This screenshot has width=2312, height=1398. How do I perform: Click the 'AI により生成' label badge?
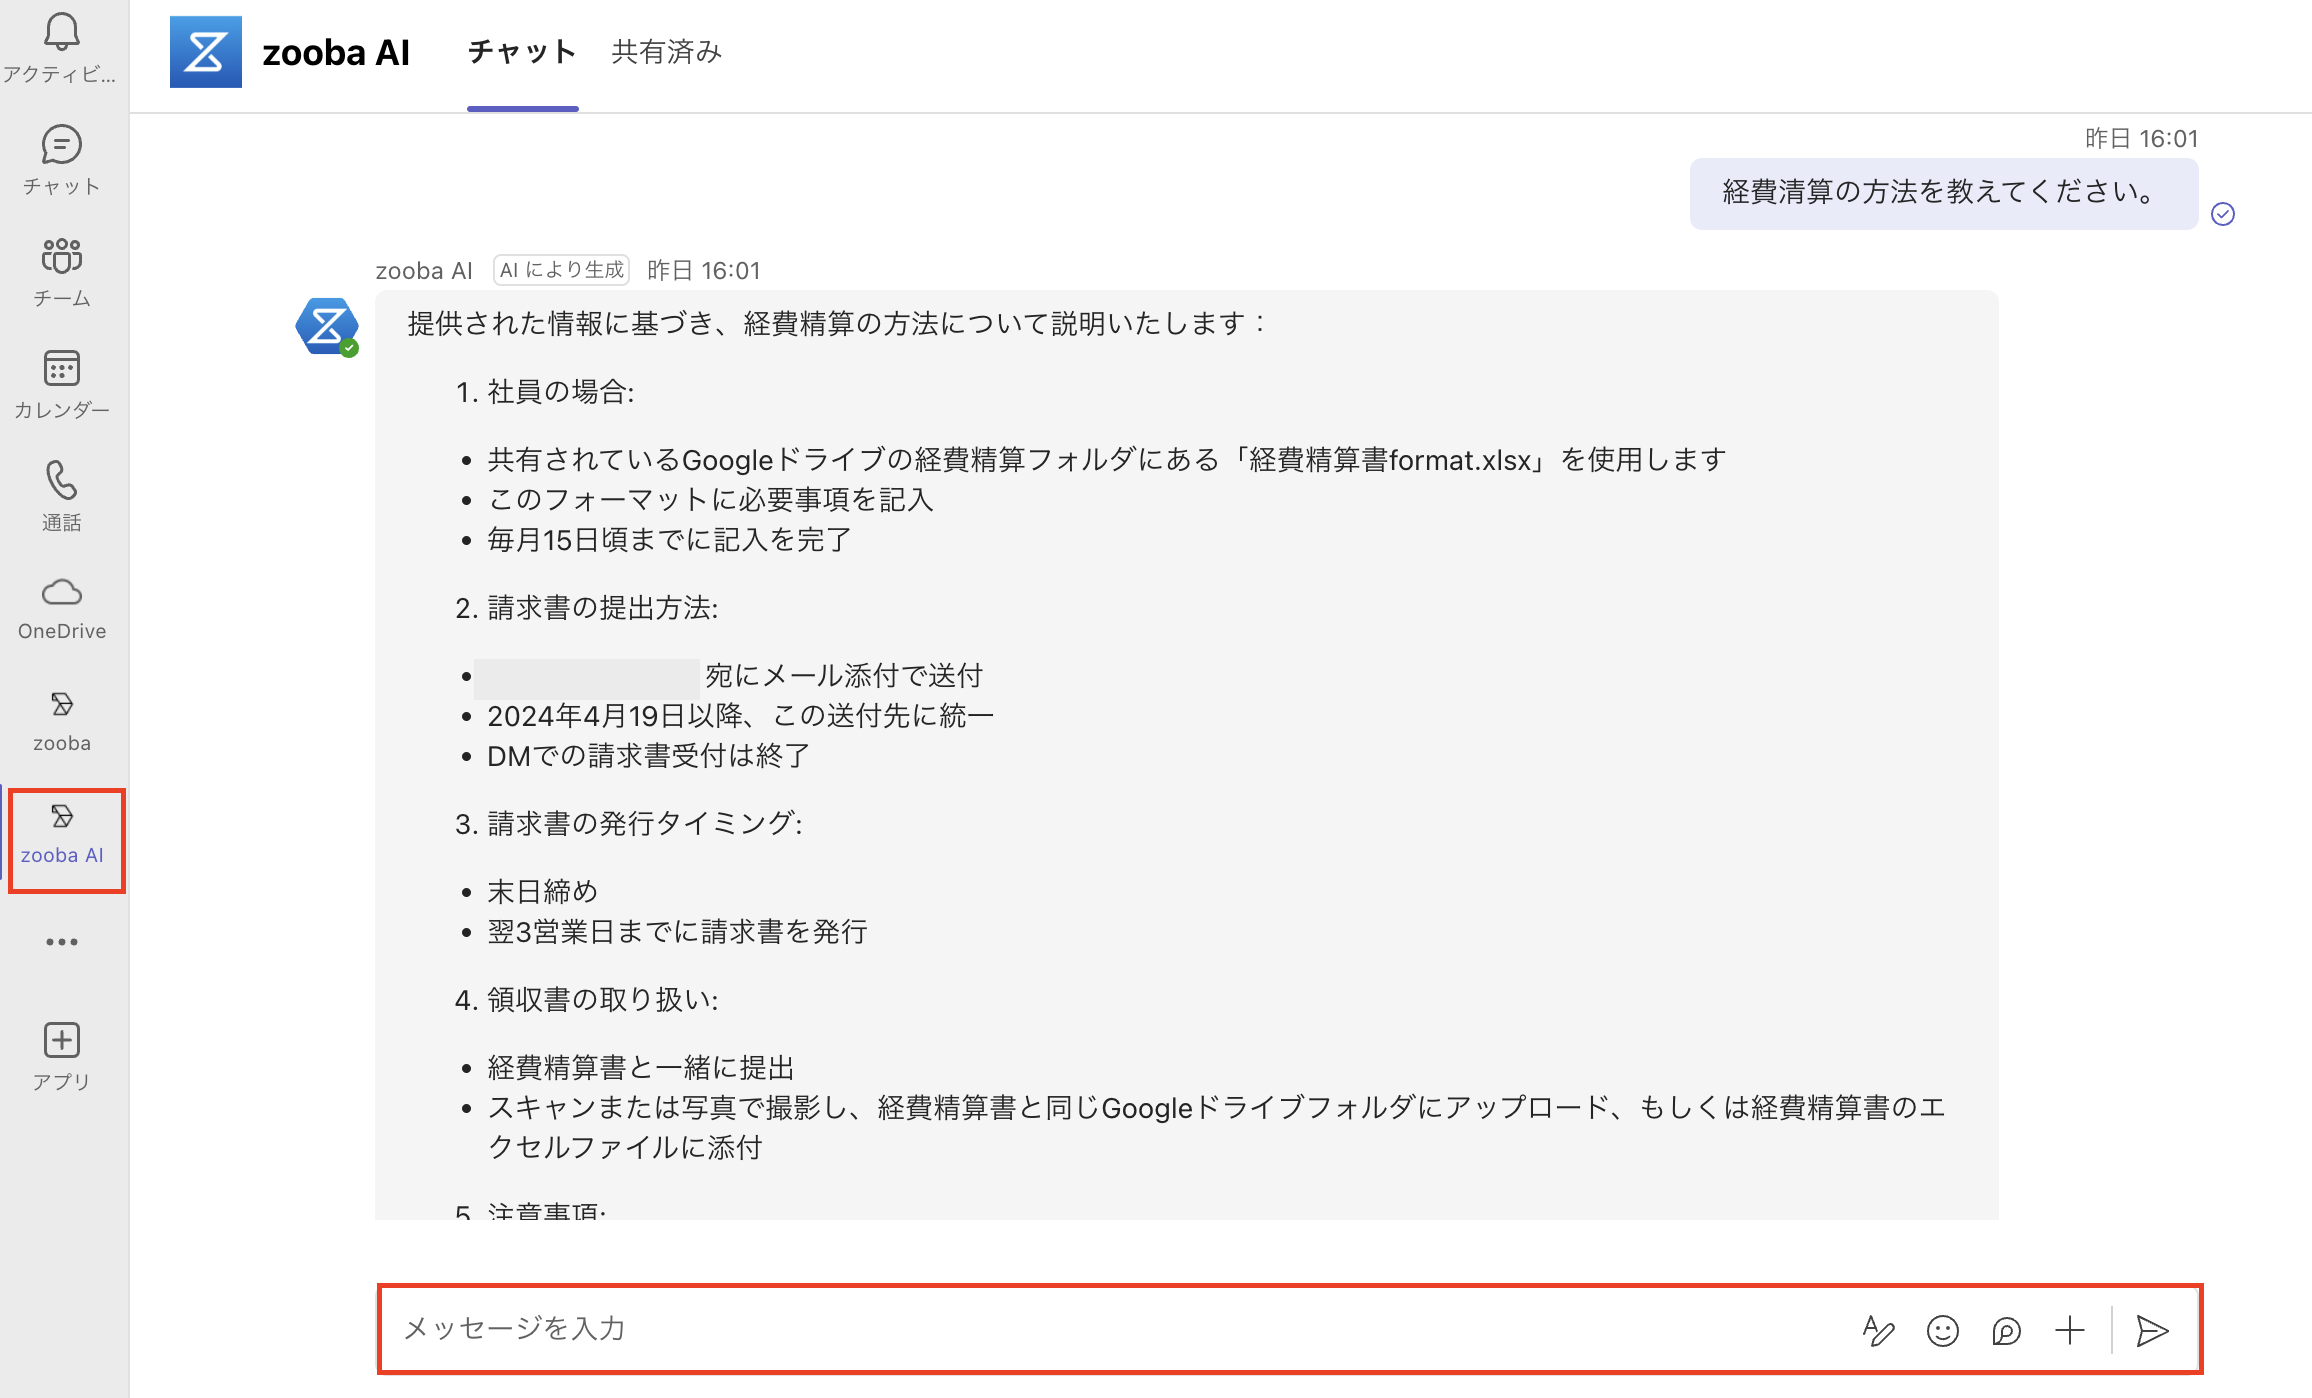(x=561, y=270)
